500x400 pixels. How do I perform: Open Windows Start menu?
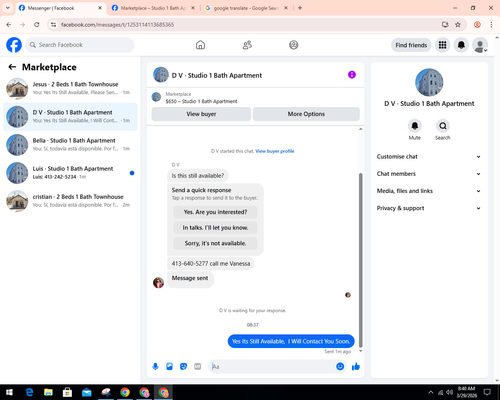point(9,392)
